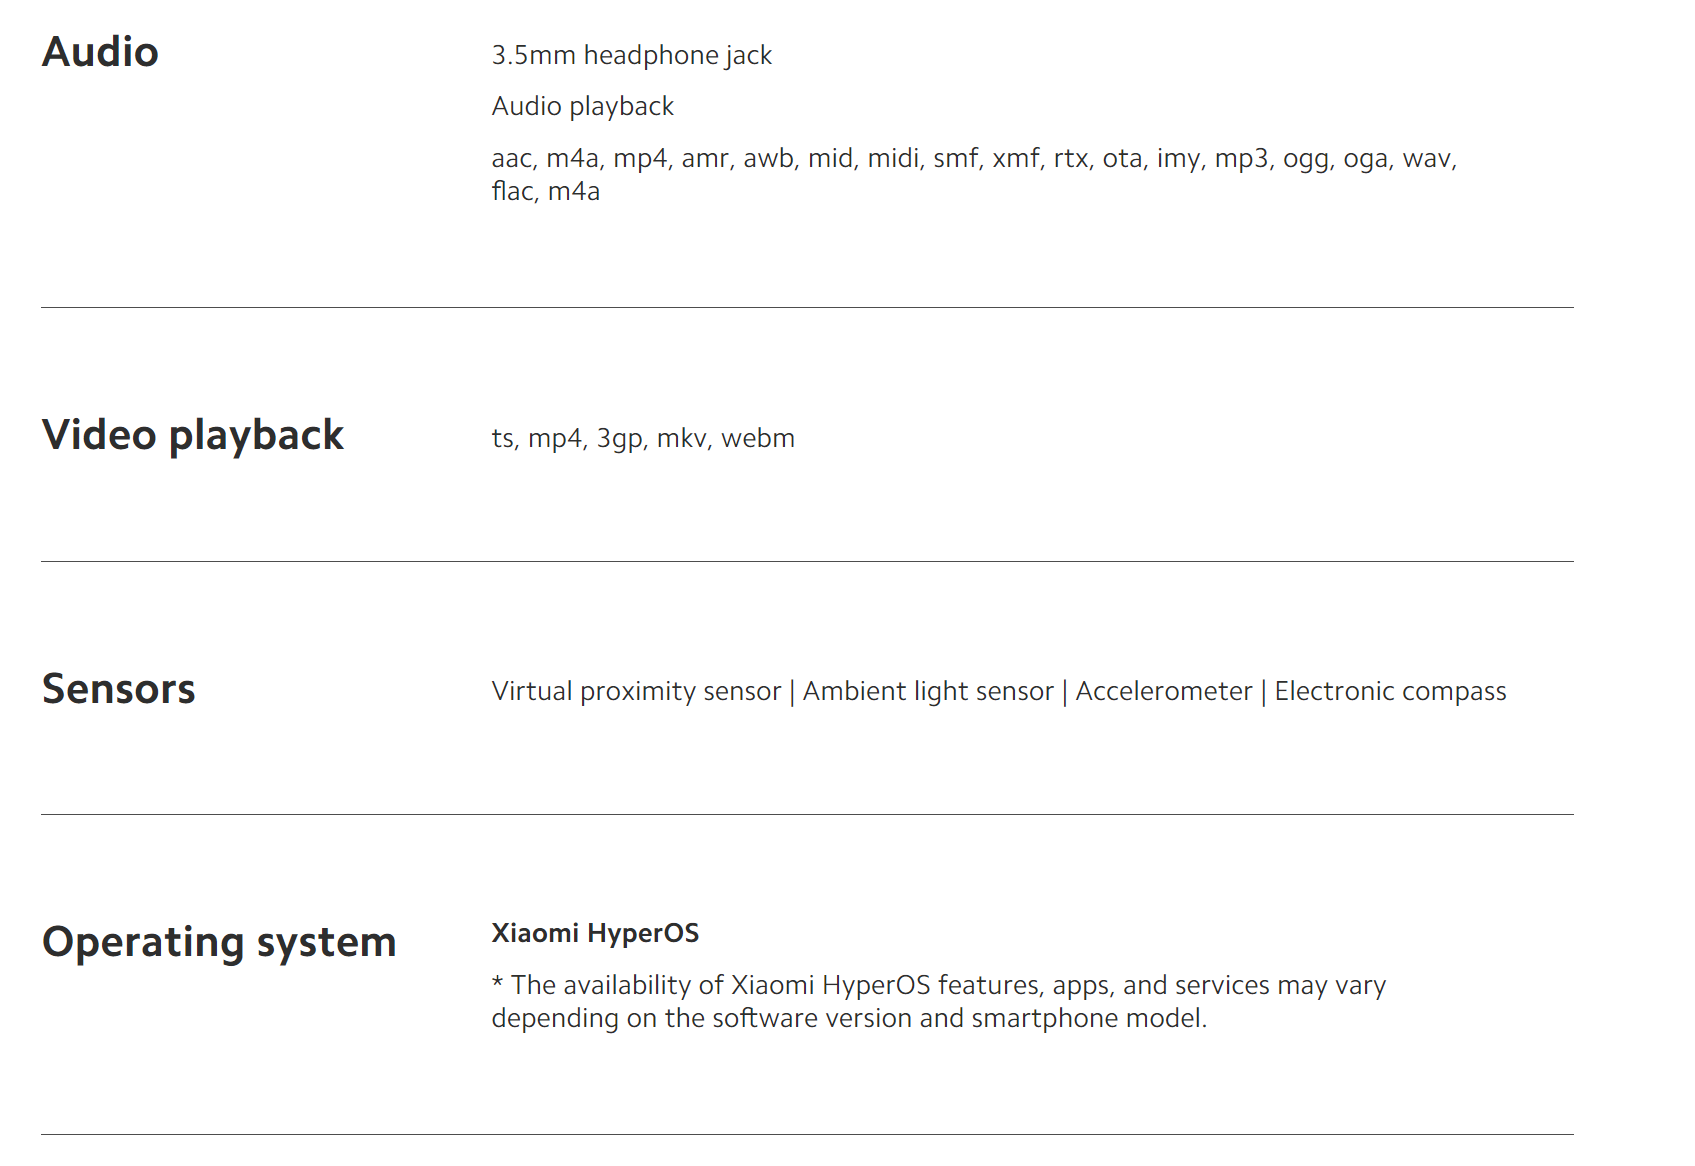Click the divider line below the Sensors row
The image size is (1695, 1166).
coord(807,814)
